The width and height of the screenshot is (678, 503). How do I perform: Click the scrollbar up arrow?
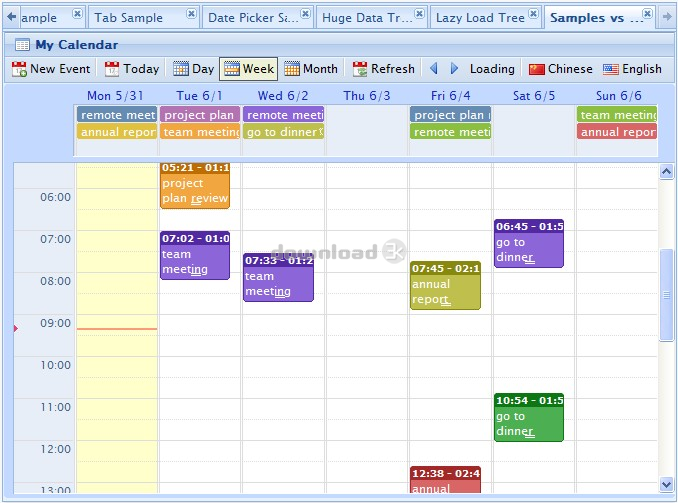pyautogui.click(x=666, y=172)
